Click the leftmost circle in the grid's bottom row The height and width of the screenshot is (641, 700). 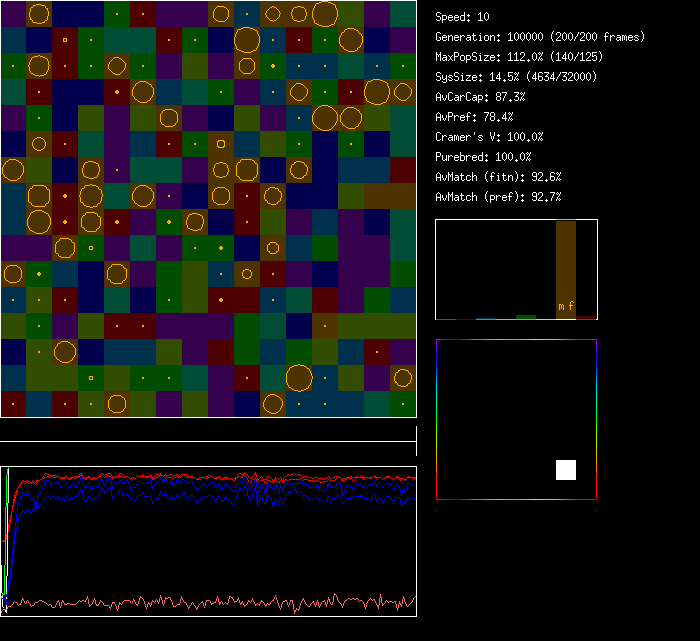(x=117, y=404)
